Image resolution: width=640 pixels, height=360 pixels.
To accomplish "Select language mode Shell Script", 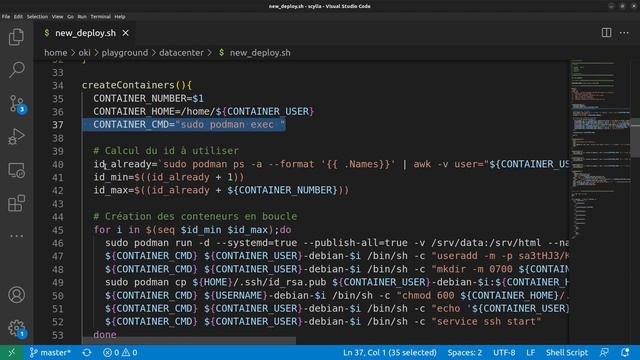I will (x=567, y=353).
